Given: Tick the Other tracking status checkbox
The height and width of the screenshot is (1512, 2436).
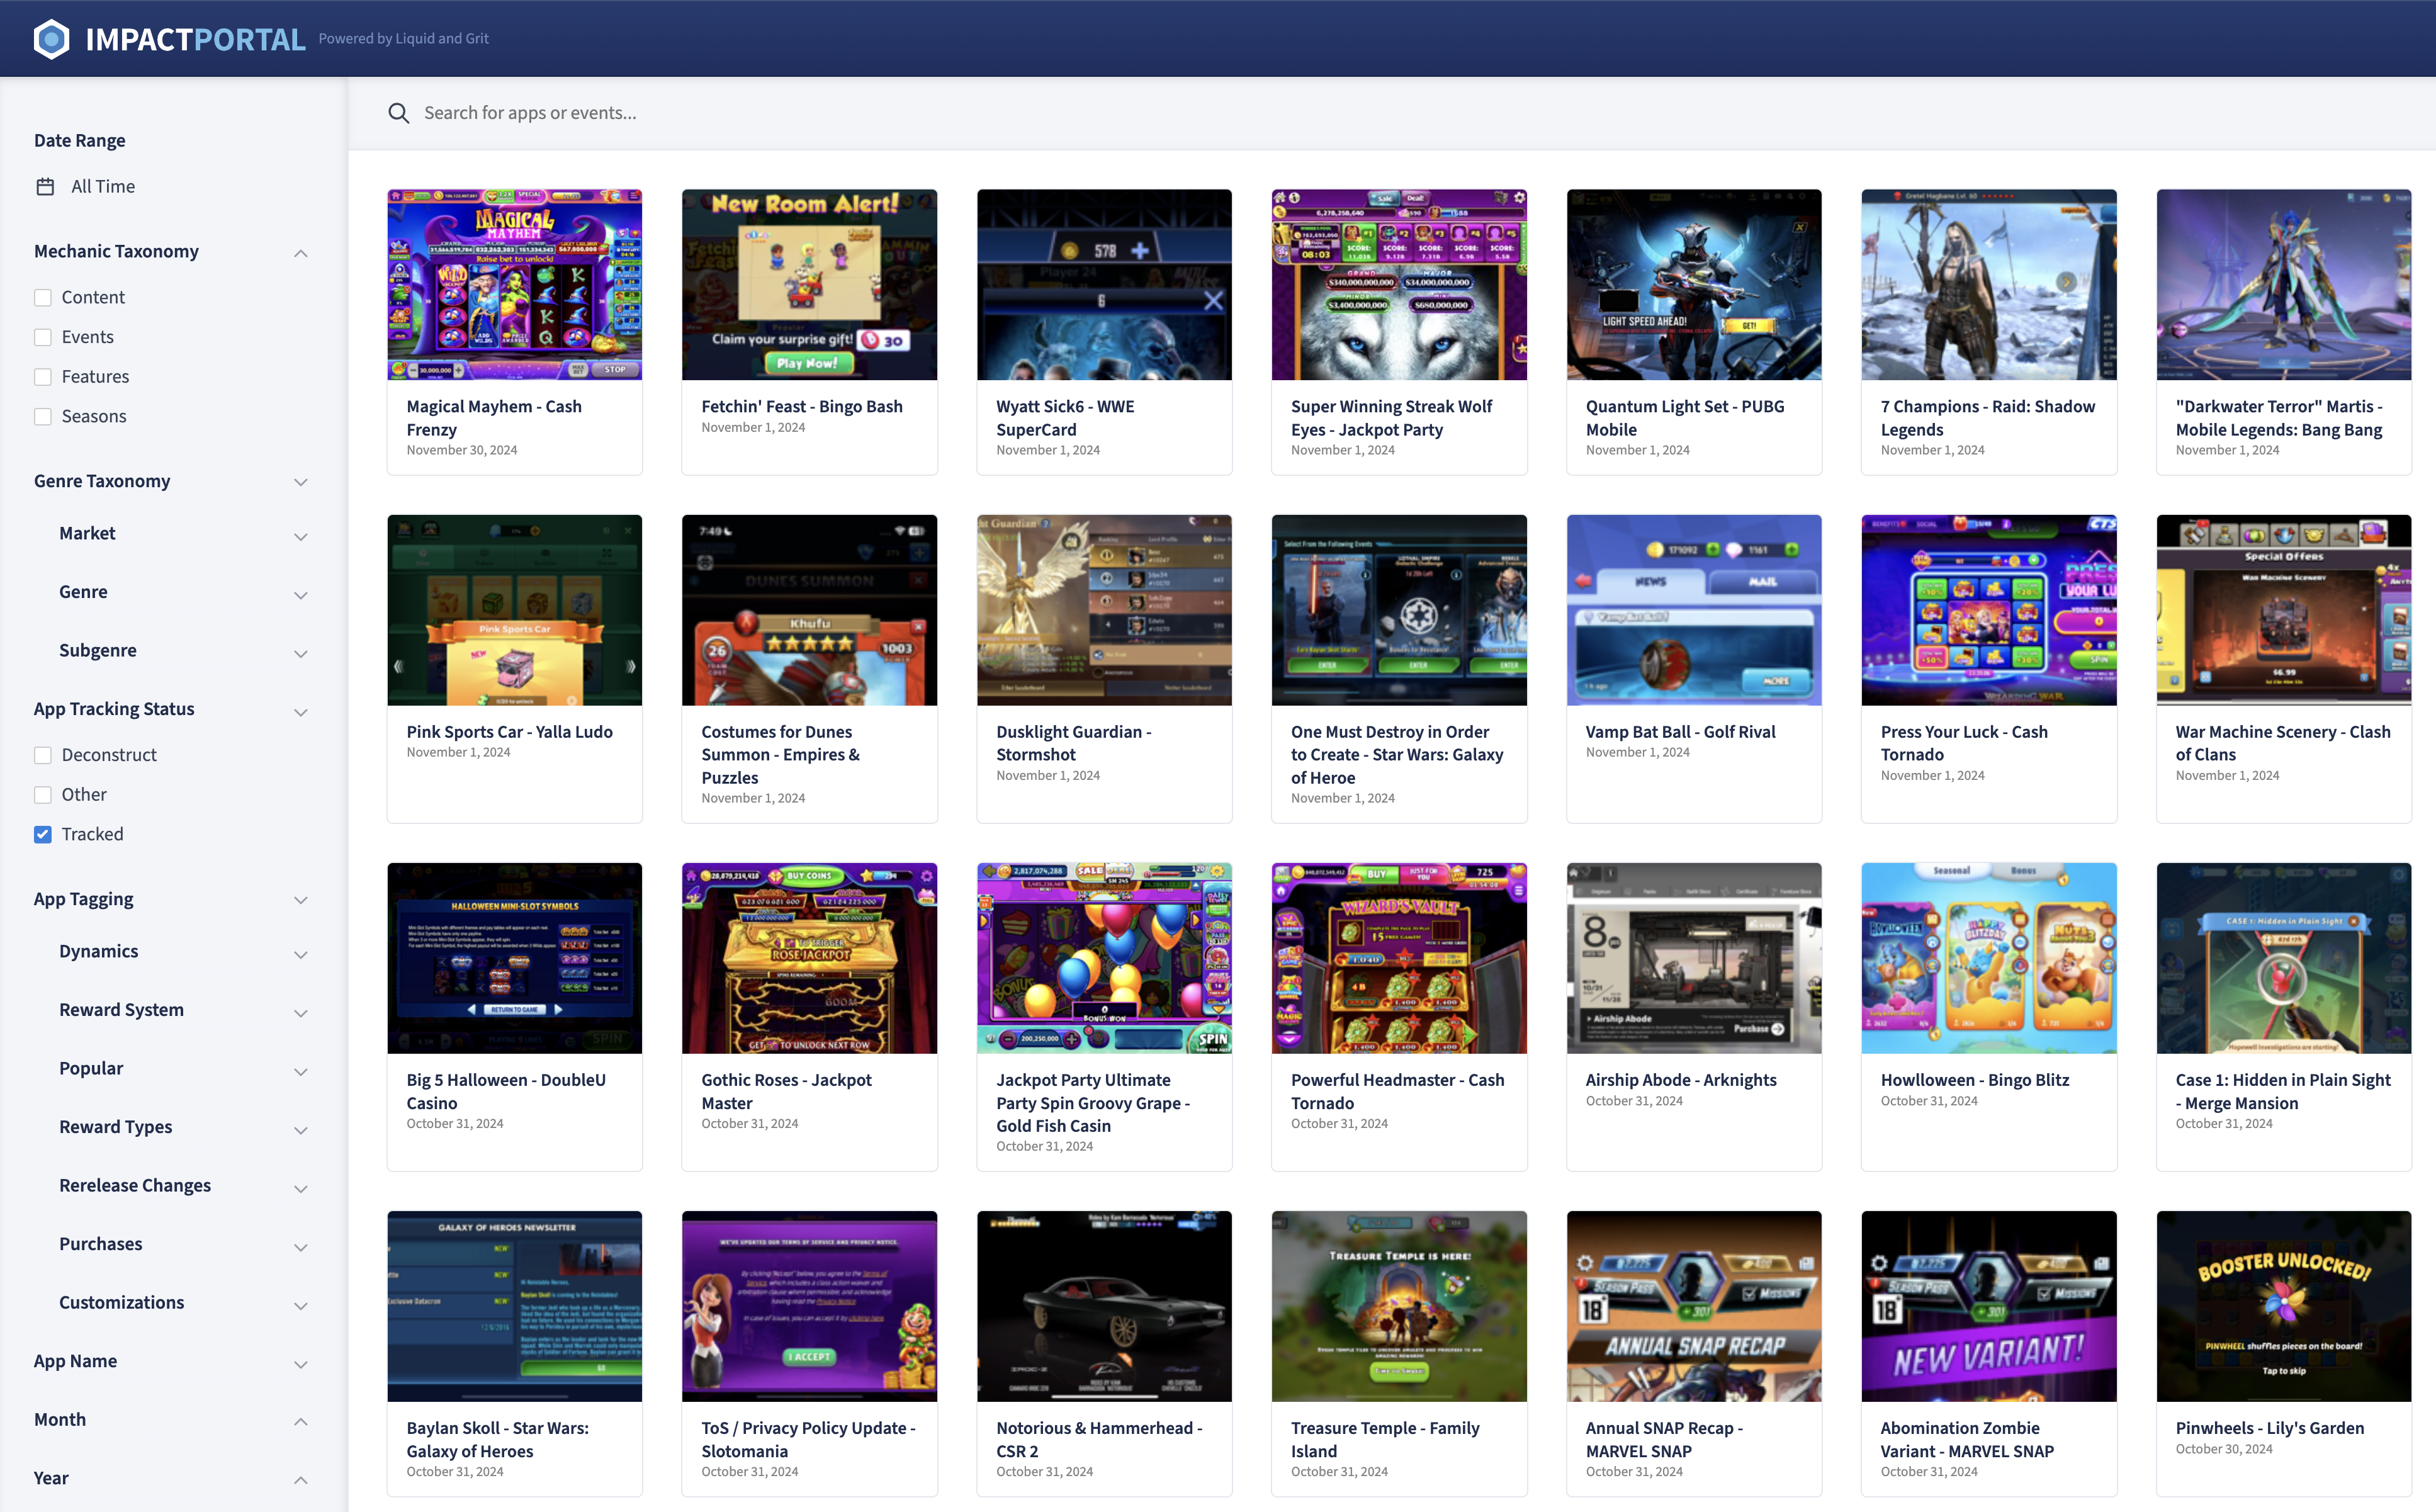Looking at the screenshot, I should click(43, 795).
